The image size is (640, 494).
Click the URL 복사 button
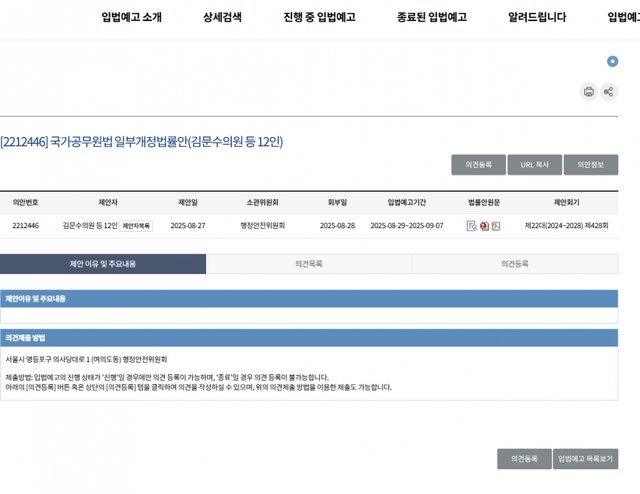click(x=534, y=165)
